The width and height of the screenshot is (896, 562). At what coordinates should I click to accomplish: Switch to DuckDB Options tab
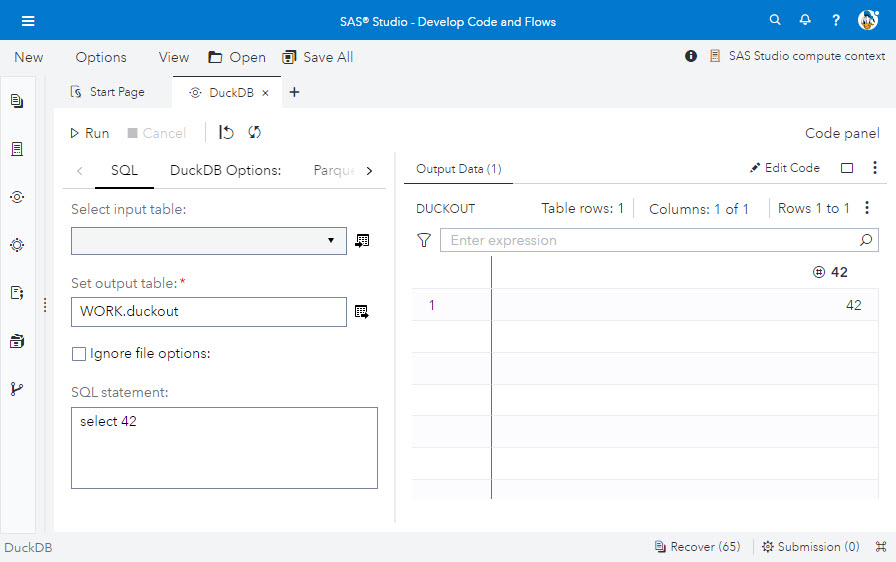point(226,170)
